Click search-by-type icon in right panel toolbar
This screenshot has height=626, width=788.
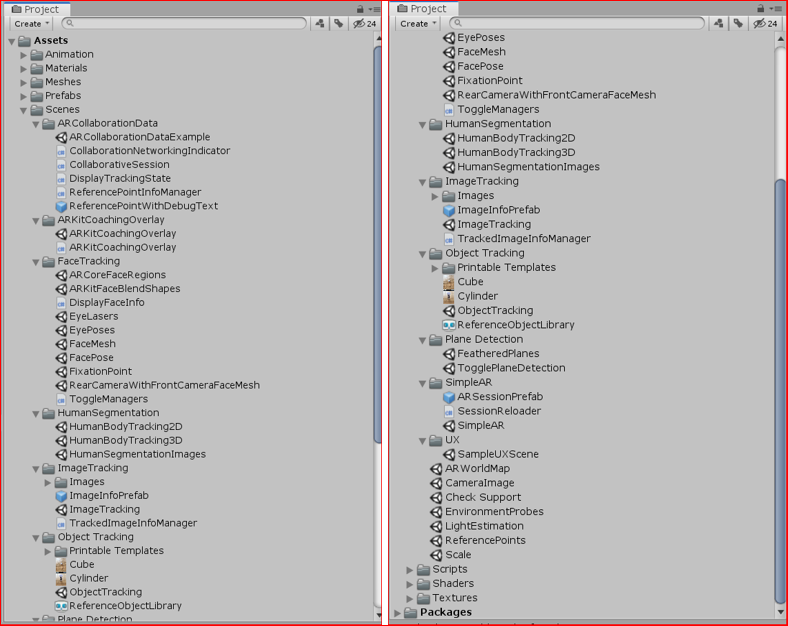[719, 24]
